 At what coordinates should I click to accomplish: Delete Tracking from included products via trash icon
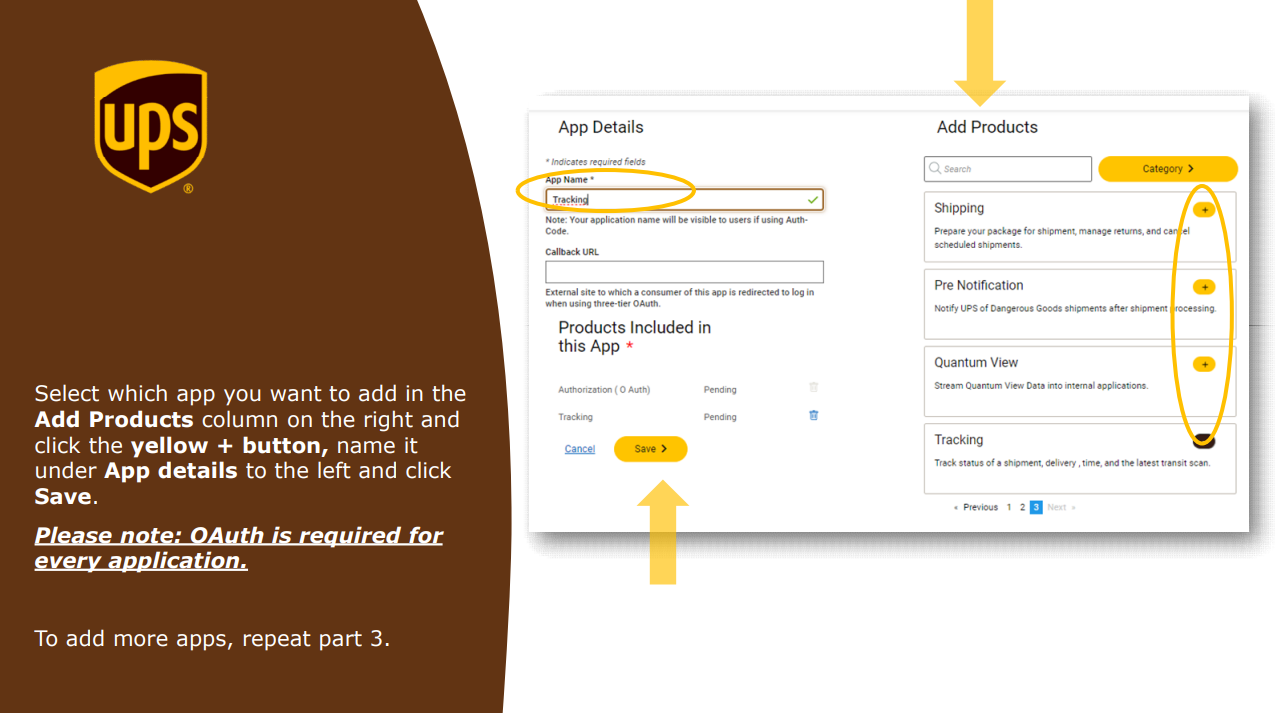pyautogui.click(x=813, y=416)
